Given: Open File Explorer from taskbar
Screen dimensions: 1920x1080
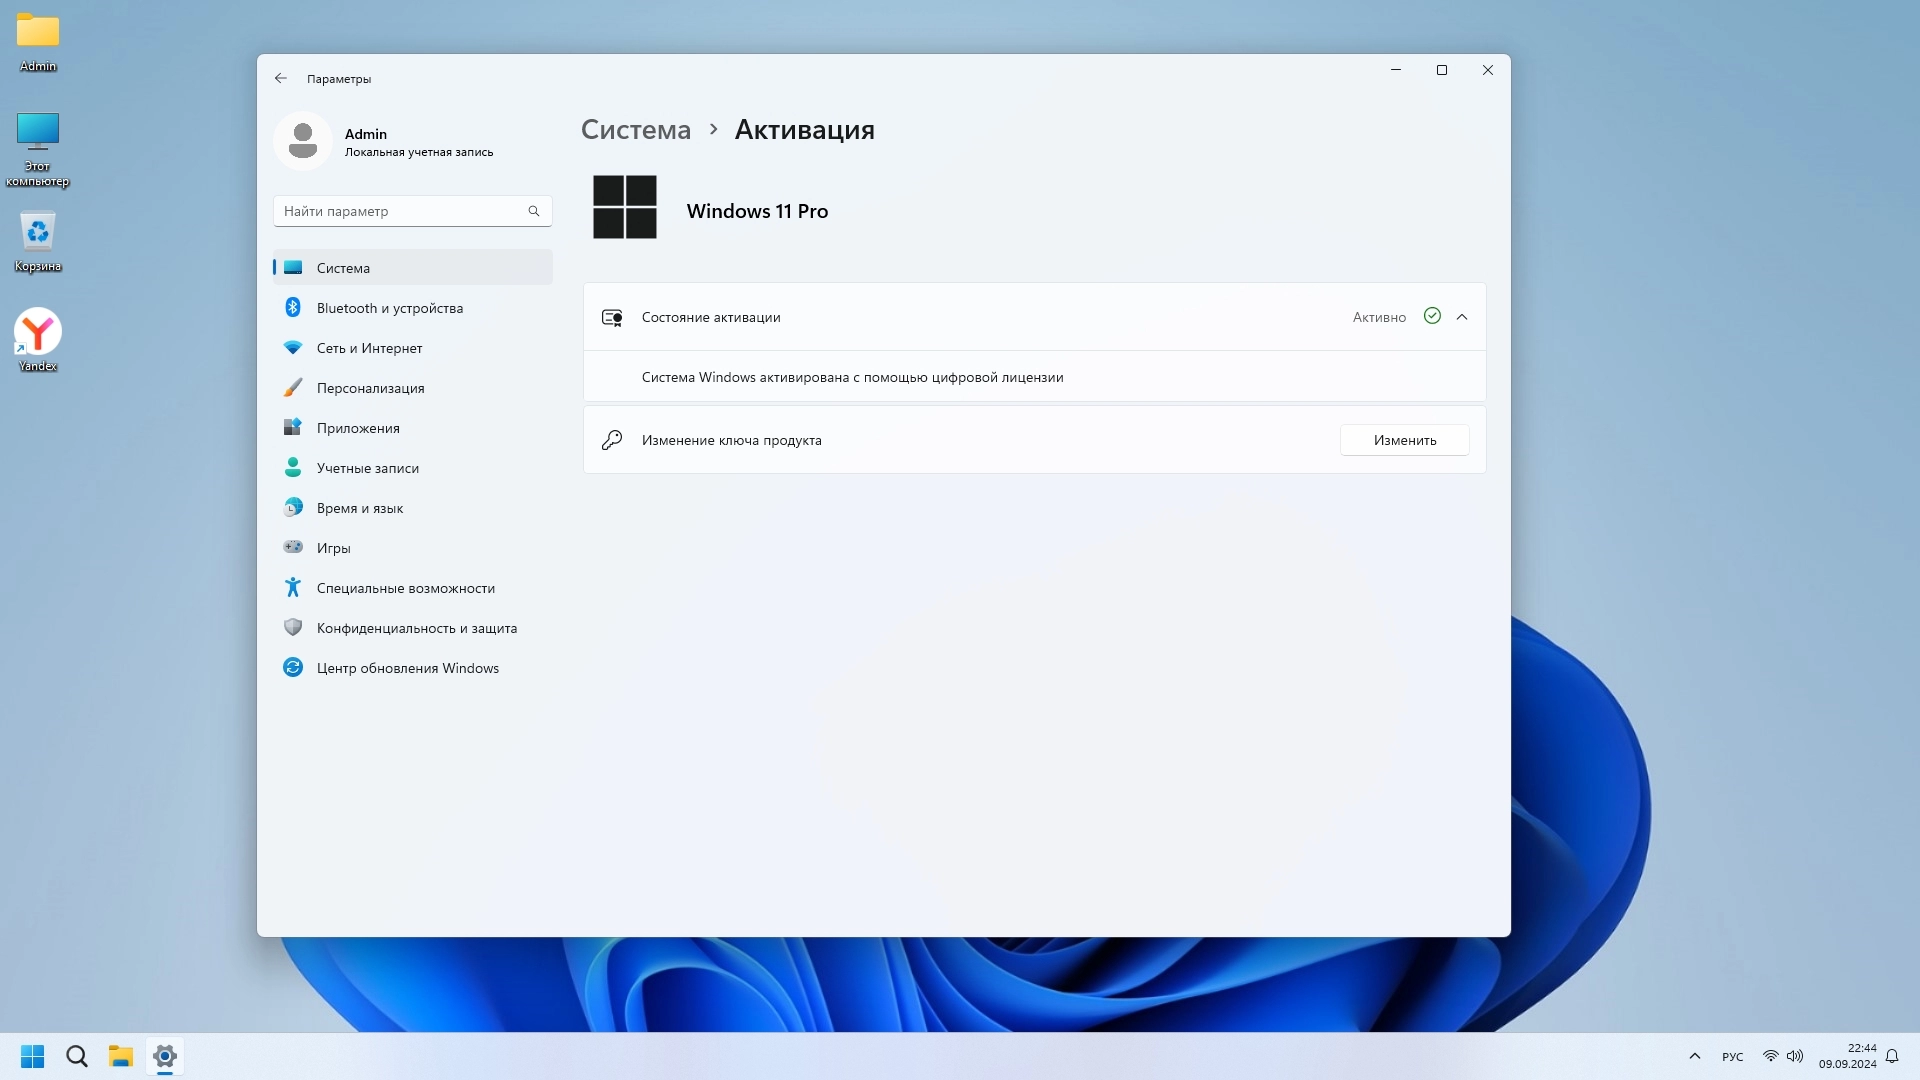Looking at the screenshot, I should 121,1056.
